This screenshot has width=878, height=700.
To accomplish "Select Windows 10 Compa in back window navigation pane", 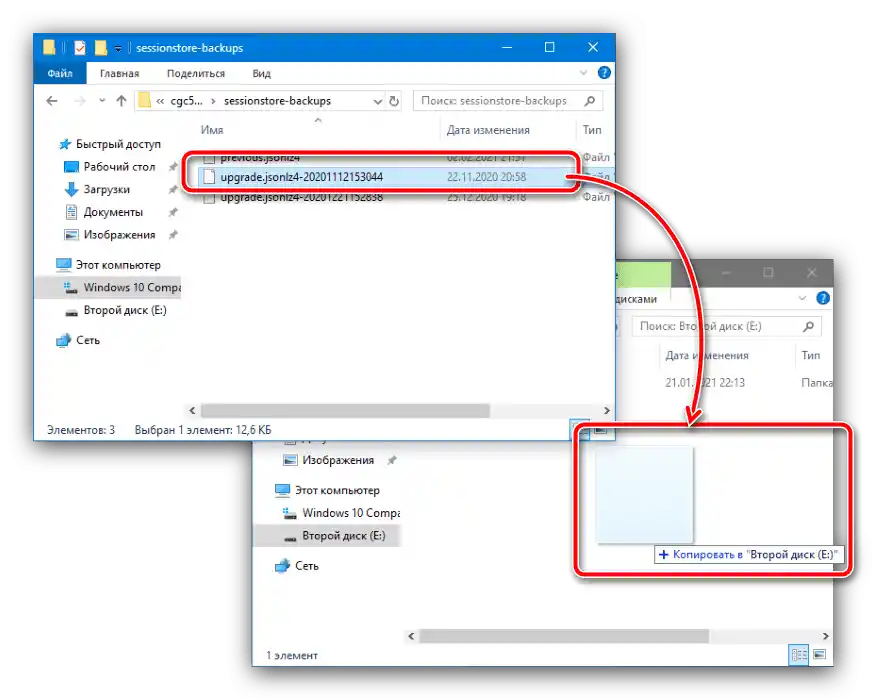I will click(351, 513).
